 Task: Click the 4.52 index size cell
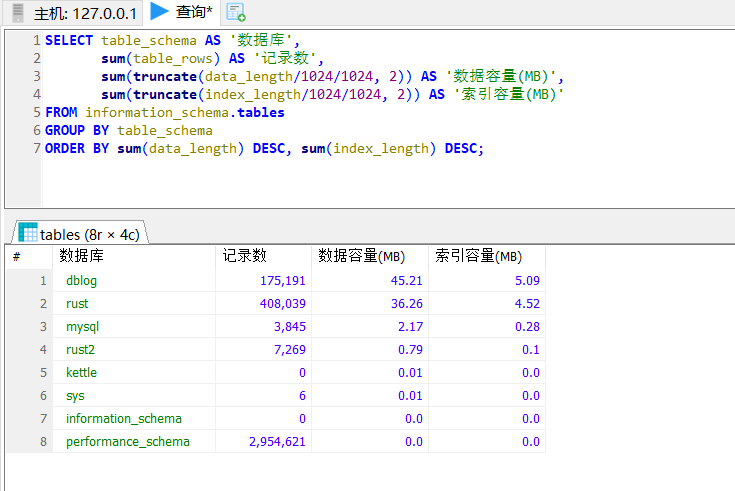[x=487, y=303]
